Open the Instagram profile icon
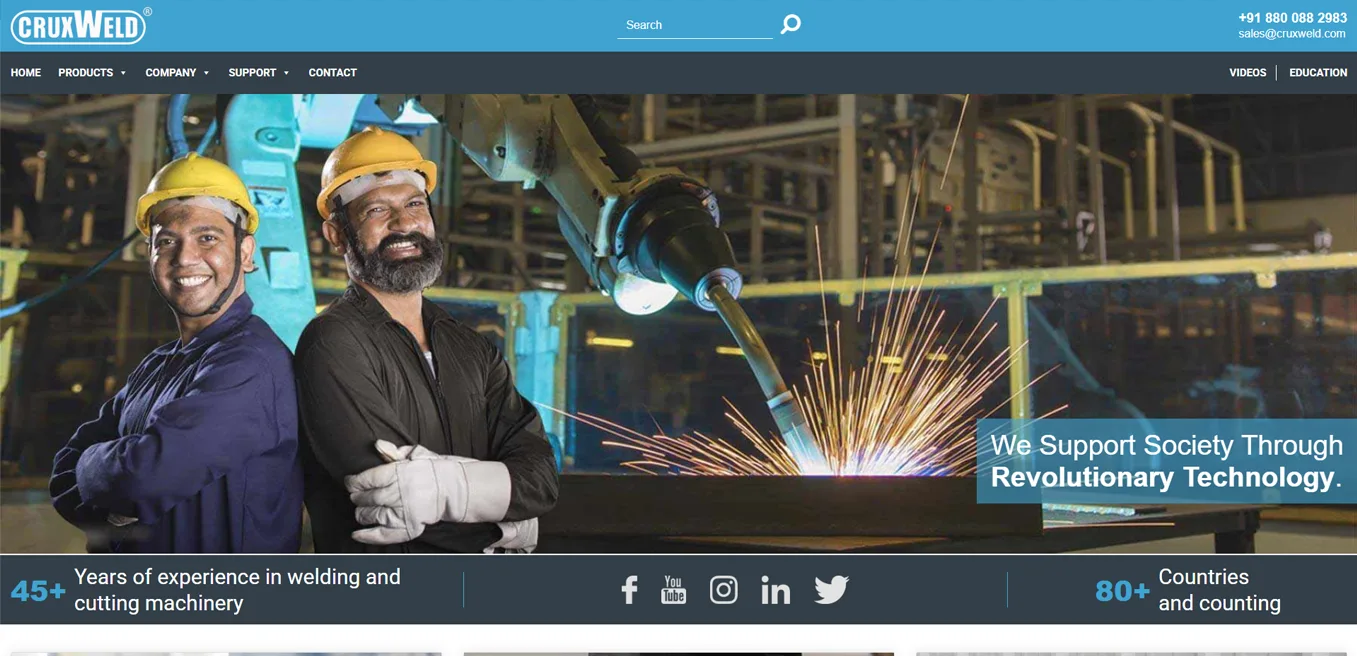This screenshot has width=1357, height=656. (723, 590)
